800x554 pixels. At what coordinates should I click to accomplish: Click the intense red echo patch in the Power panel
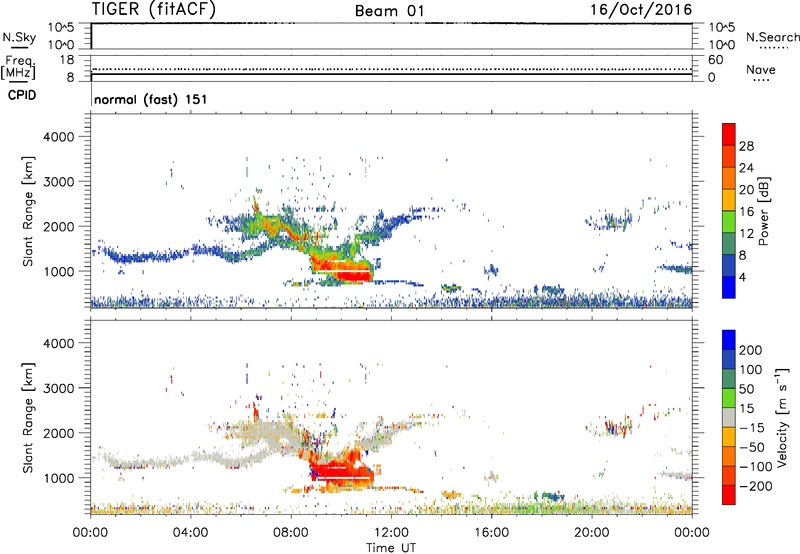tap(352, 276)
